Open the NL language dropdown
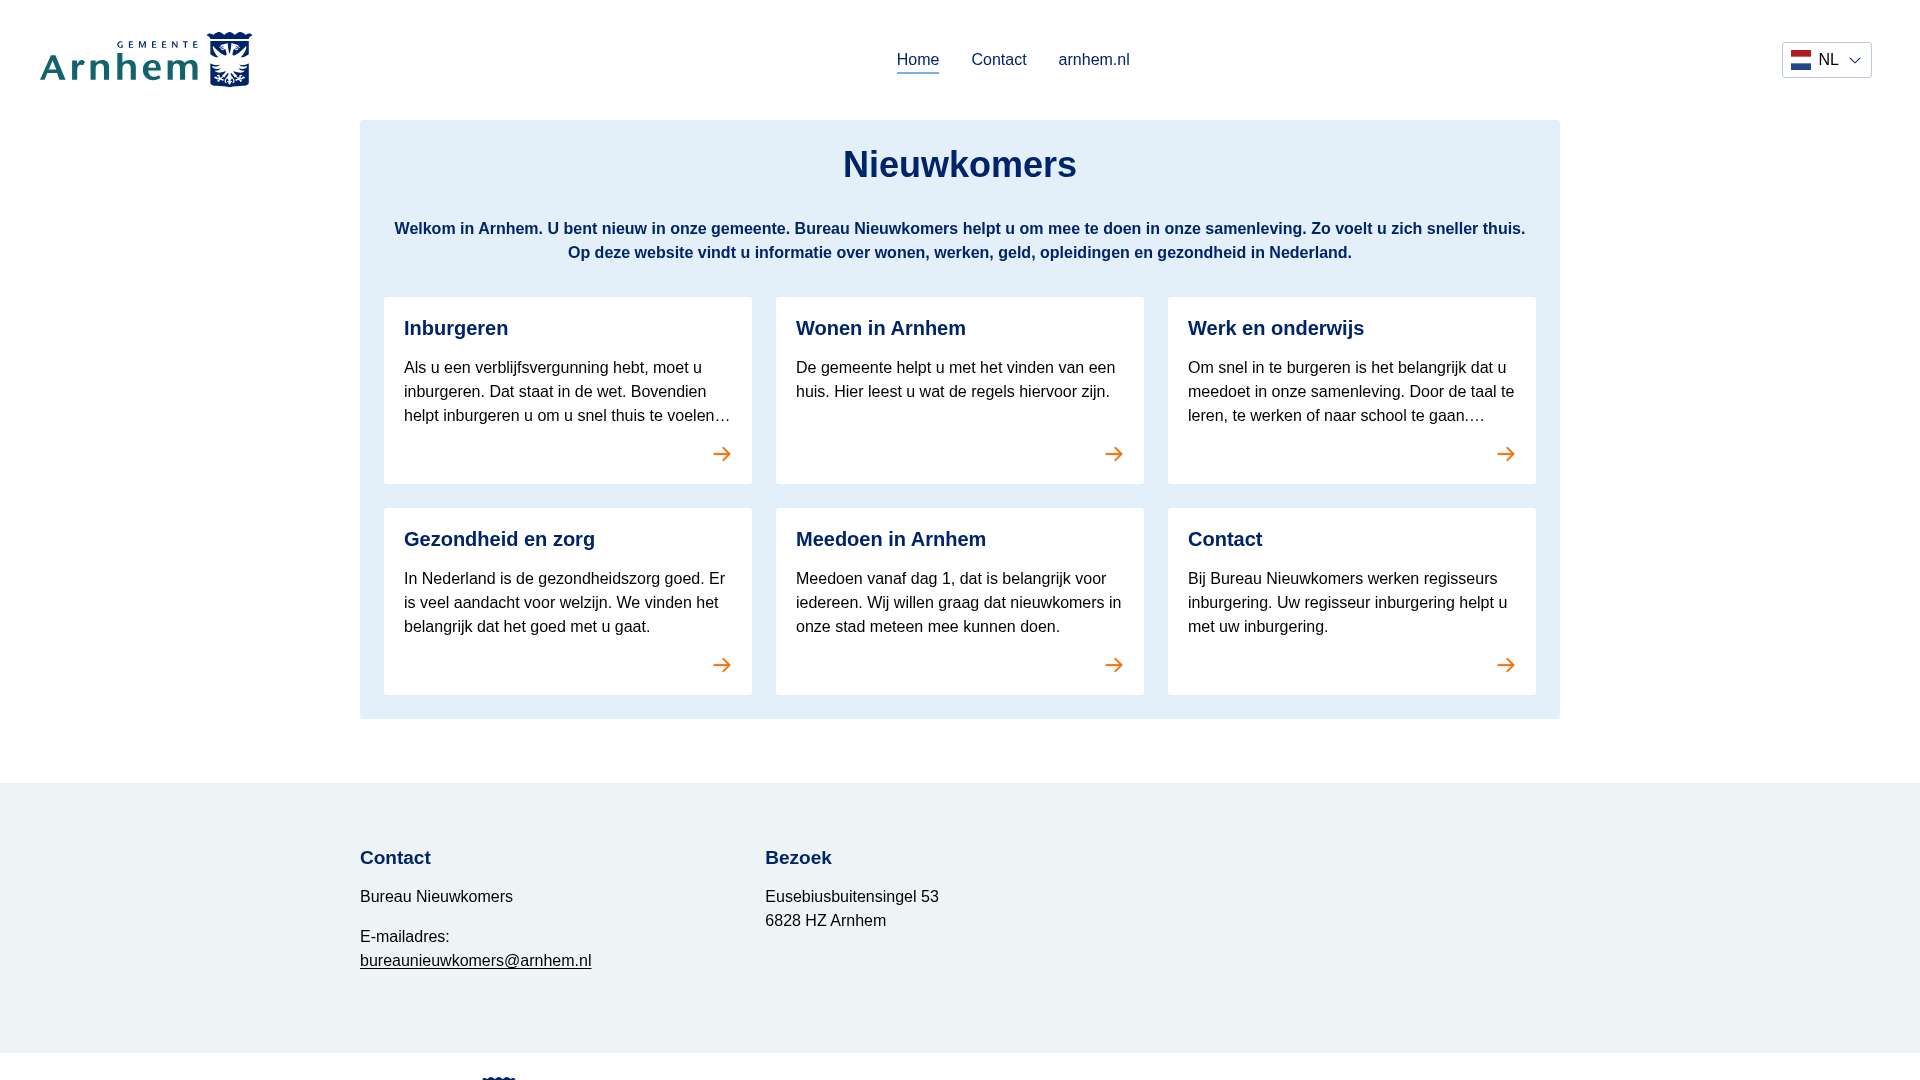 pos(1828,60)
